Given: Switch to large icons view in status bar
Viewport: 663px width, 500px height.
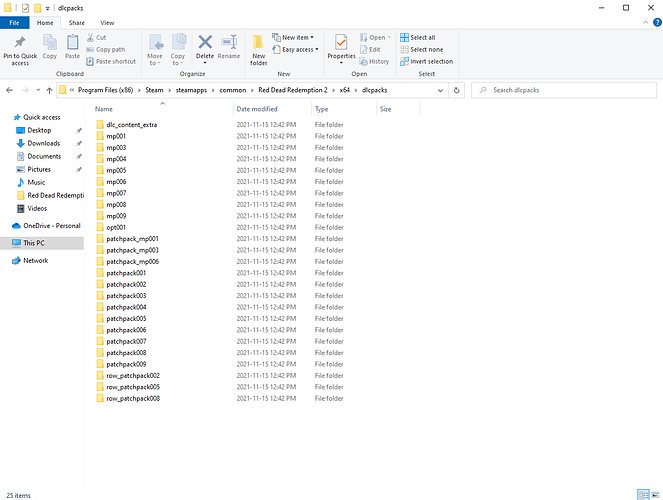Looking at the screenshot, I should click(656, 495).
